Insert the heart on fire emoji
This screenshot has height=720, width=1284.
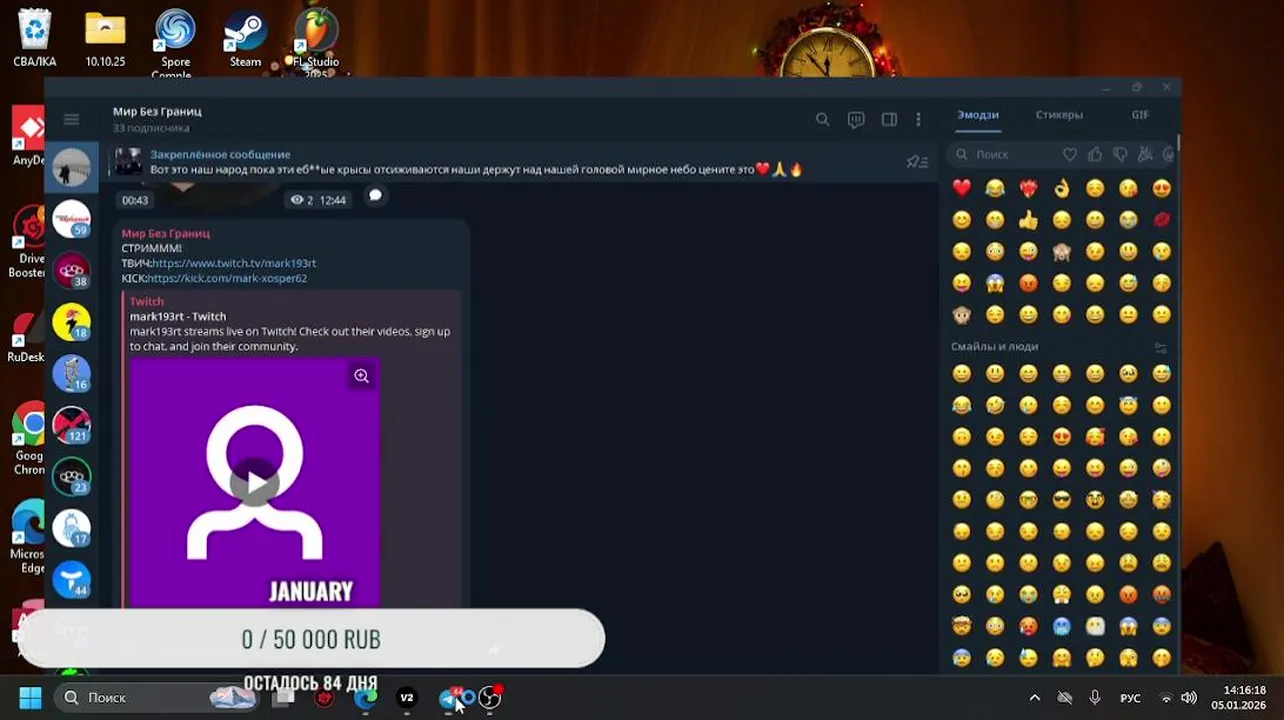(1028, 188)
